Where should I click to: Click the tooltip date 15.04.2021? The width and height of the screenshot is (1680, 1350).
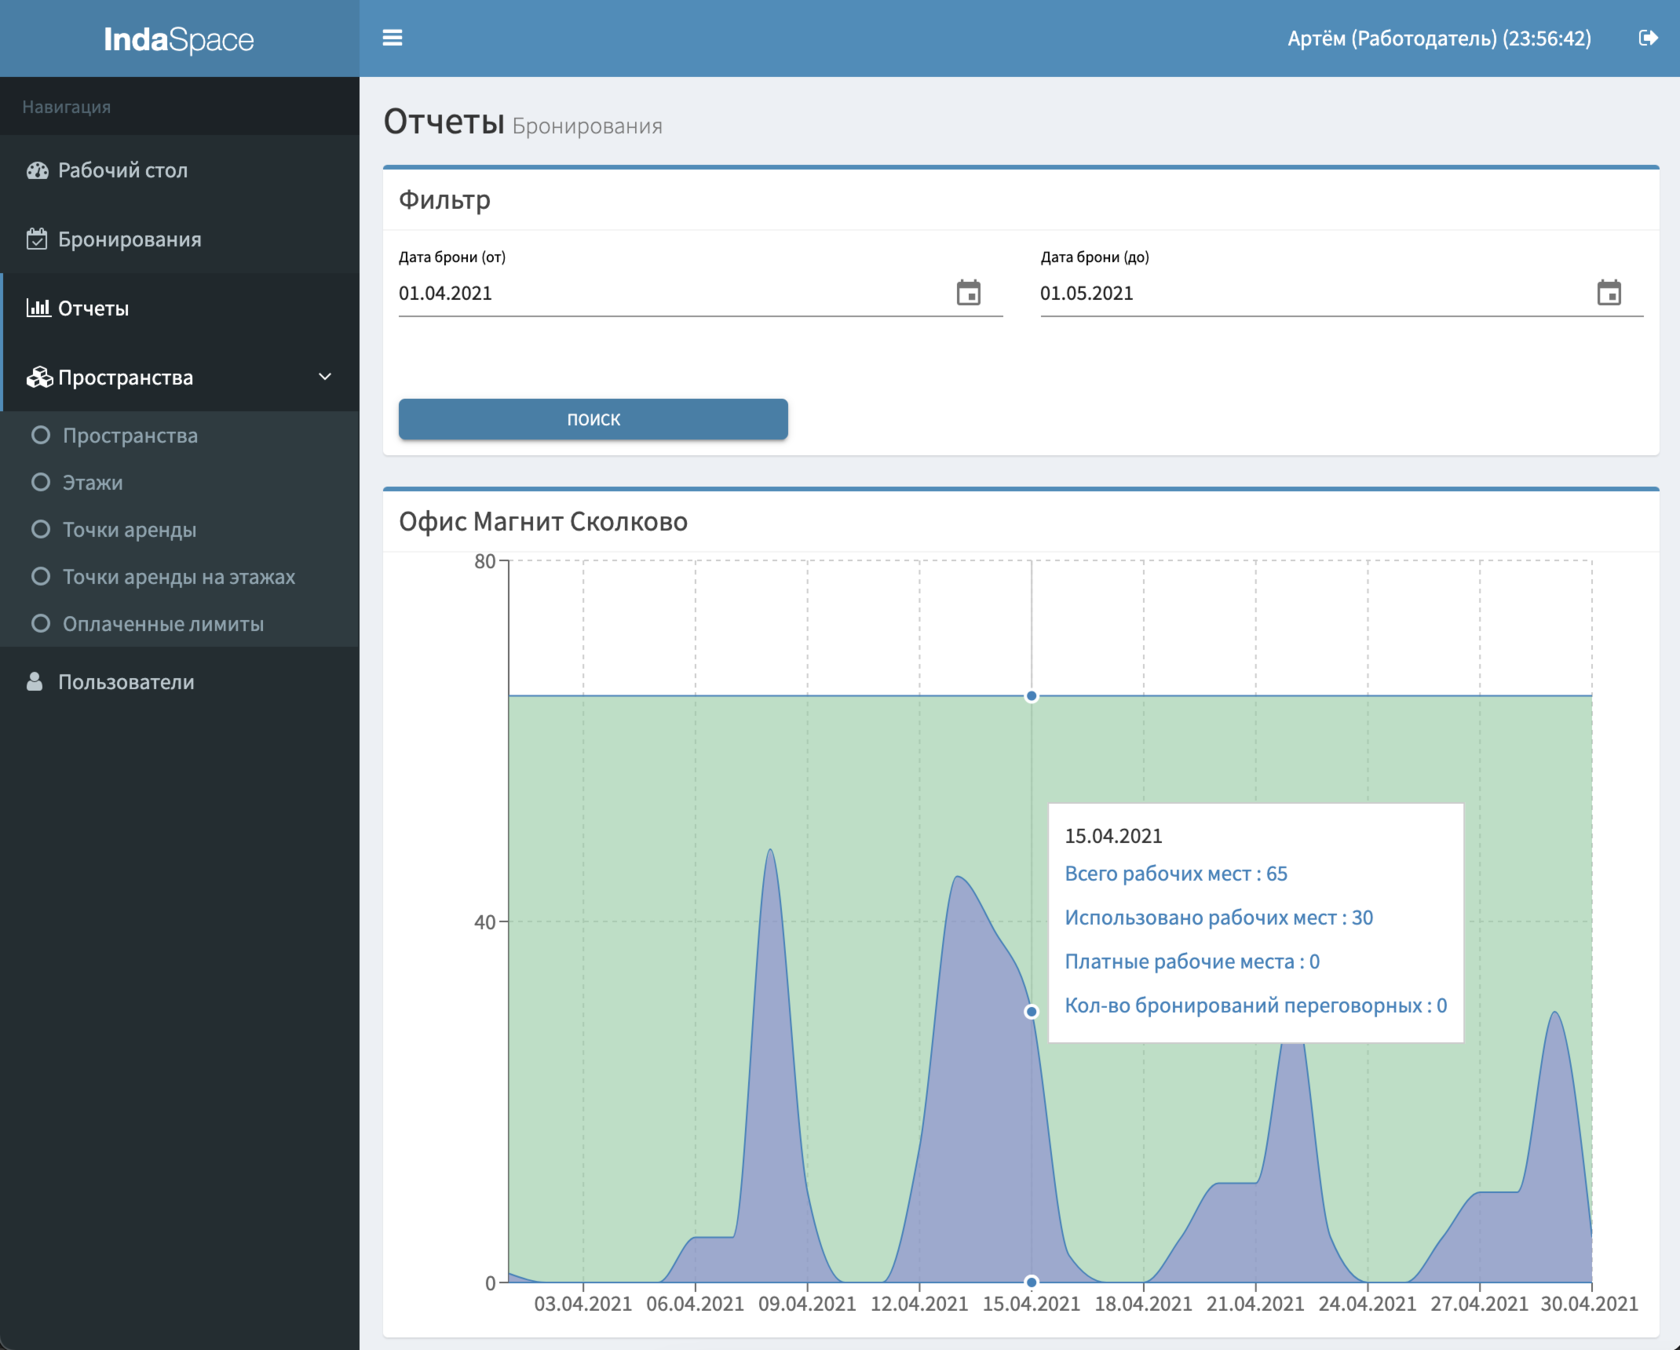point(1113,835)
